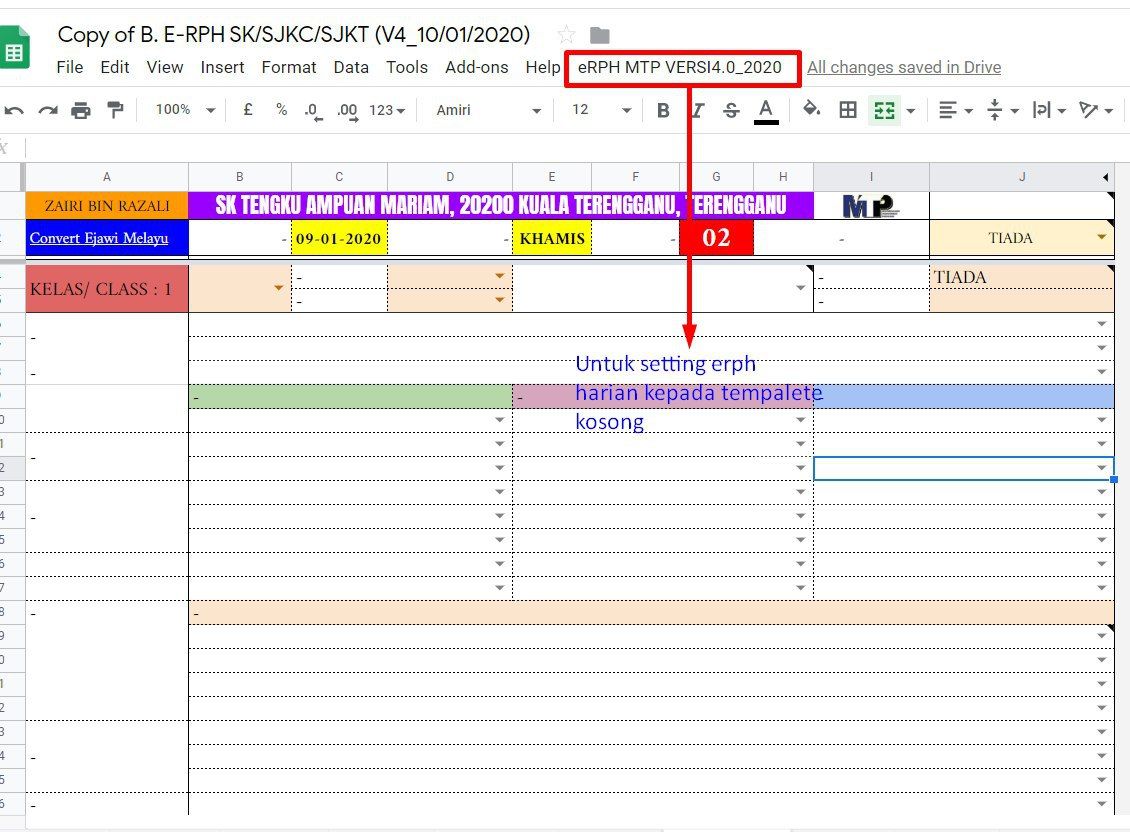This screenshot has height=832, width=1130.
Task: Open the dropdown beside KELAS/ CLASS : 1
Action: click(x=278, y=288)
